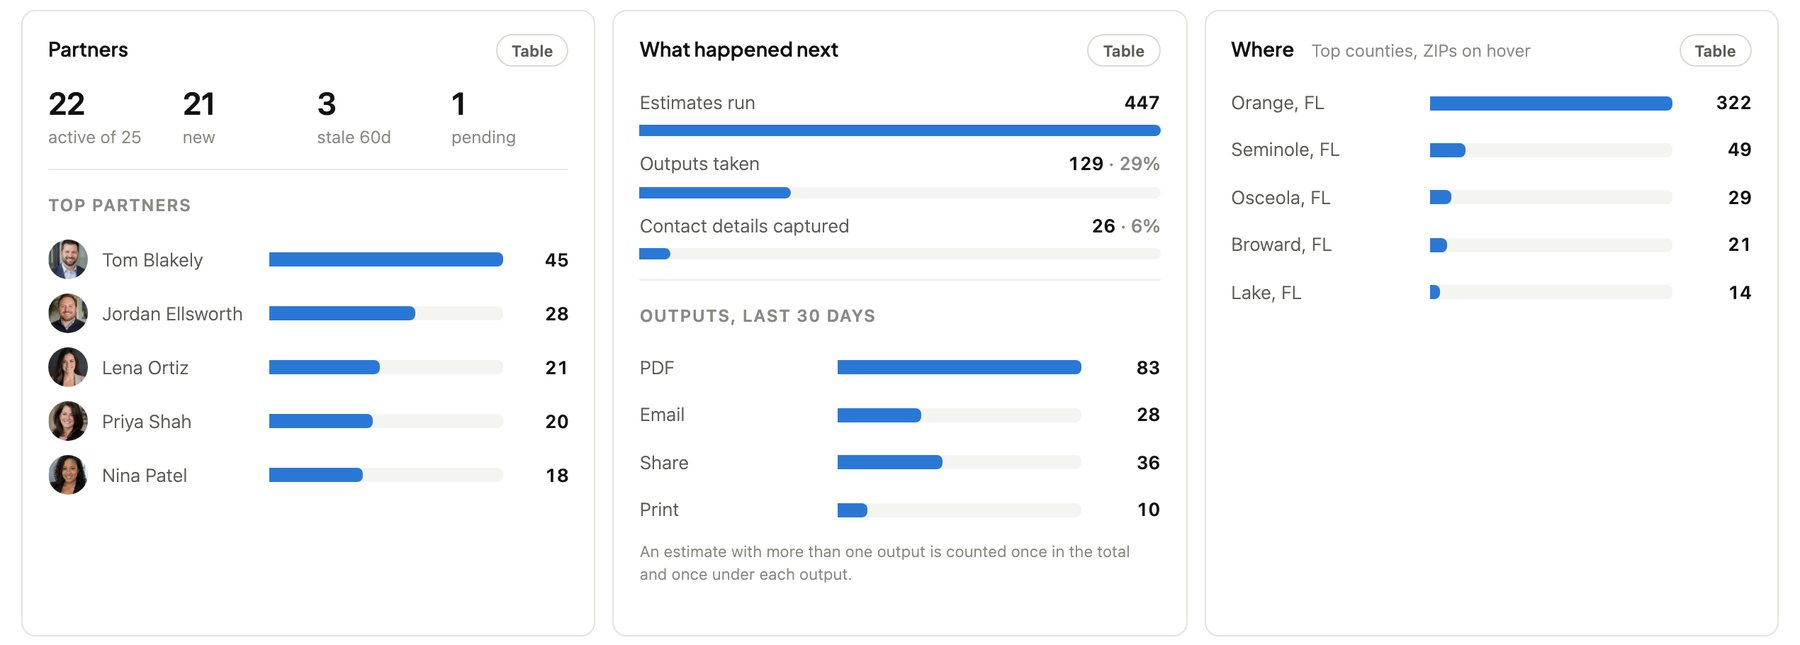1800x645 pixels.
Task: Click Lena Ortiz's profile picture
Action: click(68, 368)
